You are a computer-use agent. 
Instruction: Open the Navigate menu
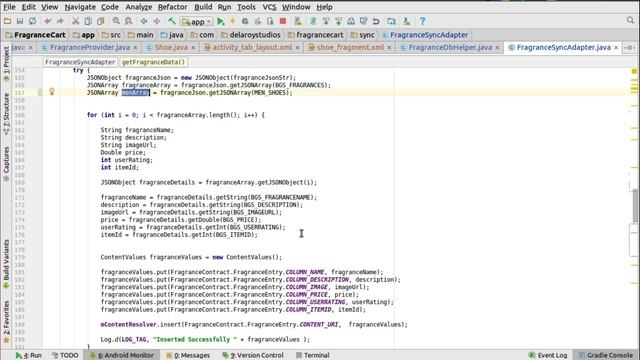click(80, 7)
